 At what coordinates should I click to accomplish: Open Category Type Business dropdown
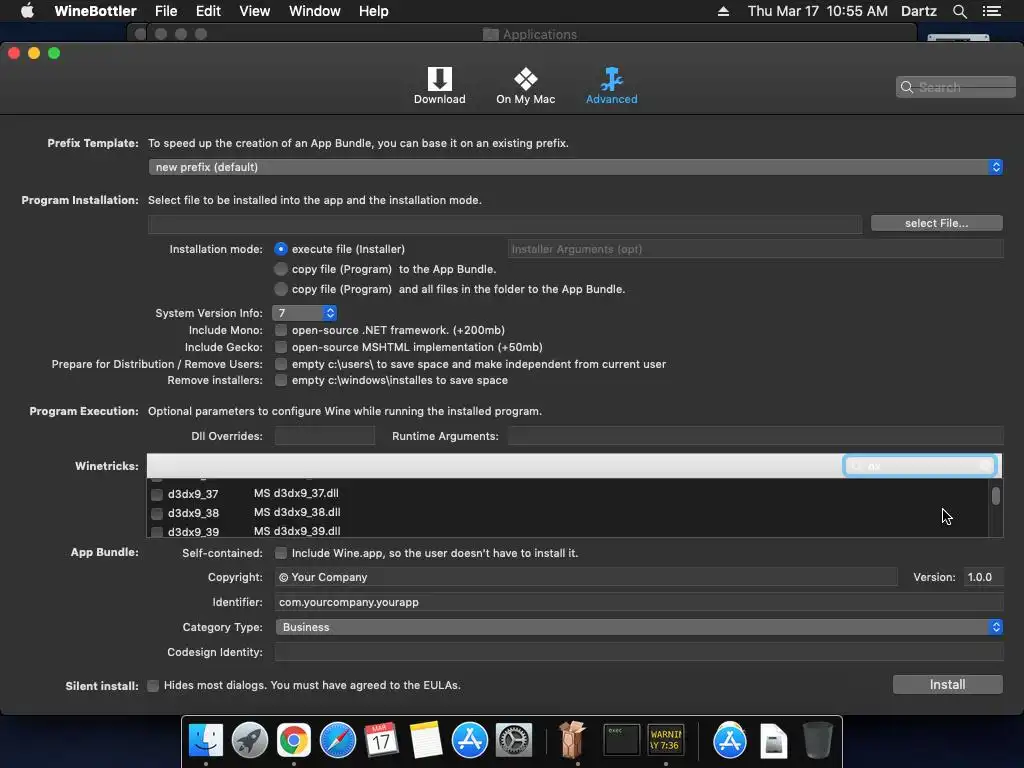point(639,627)
